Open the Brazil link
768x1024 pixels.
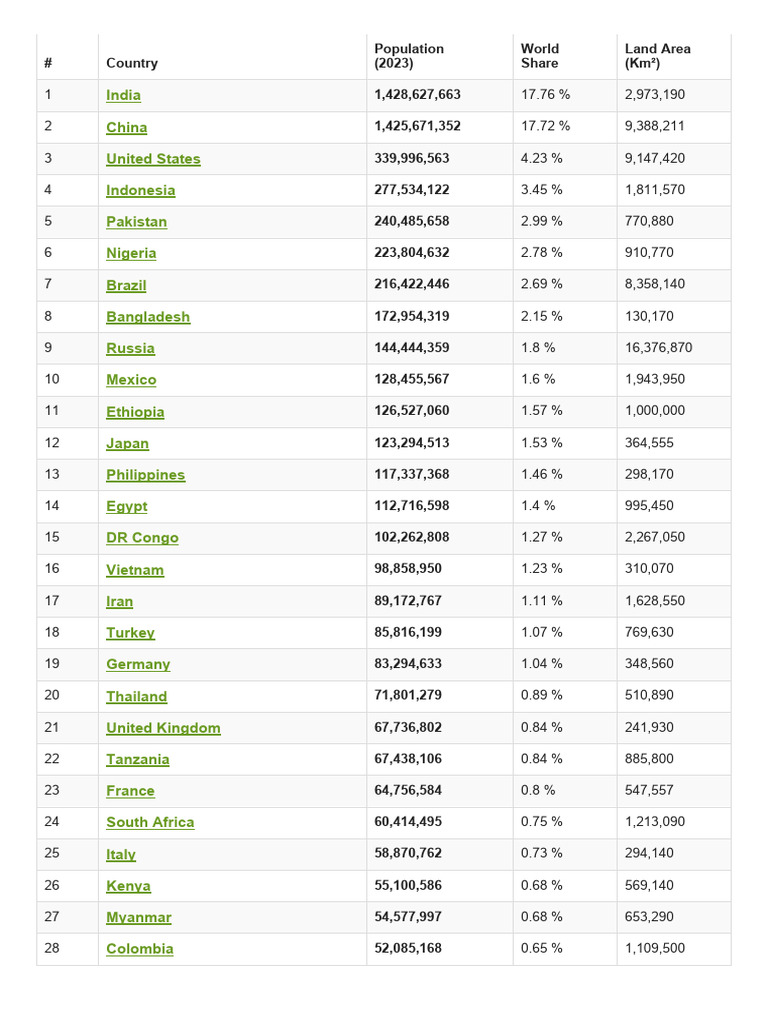tap(126, 285)
